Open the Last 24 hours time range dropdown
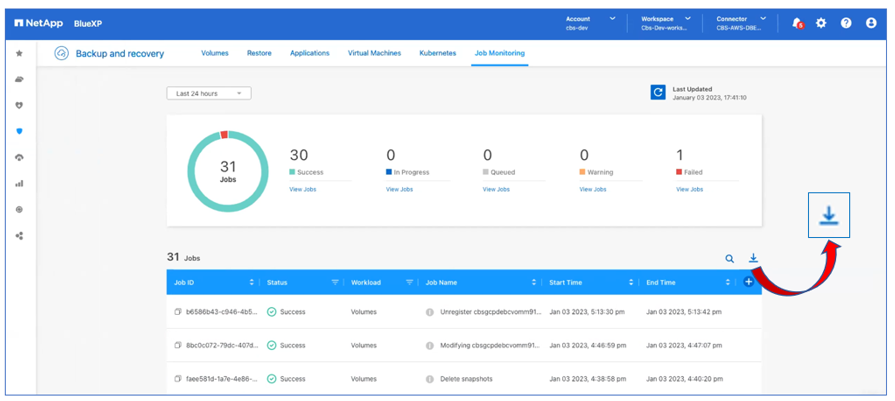 click(x=209, y=93)
